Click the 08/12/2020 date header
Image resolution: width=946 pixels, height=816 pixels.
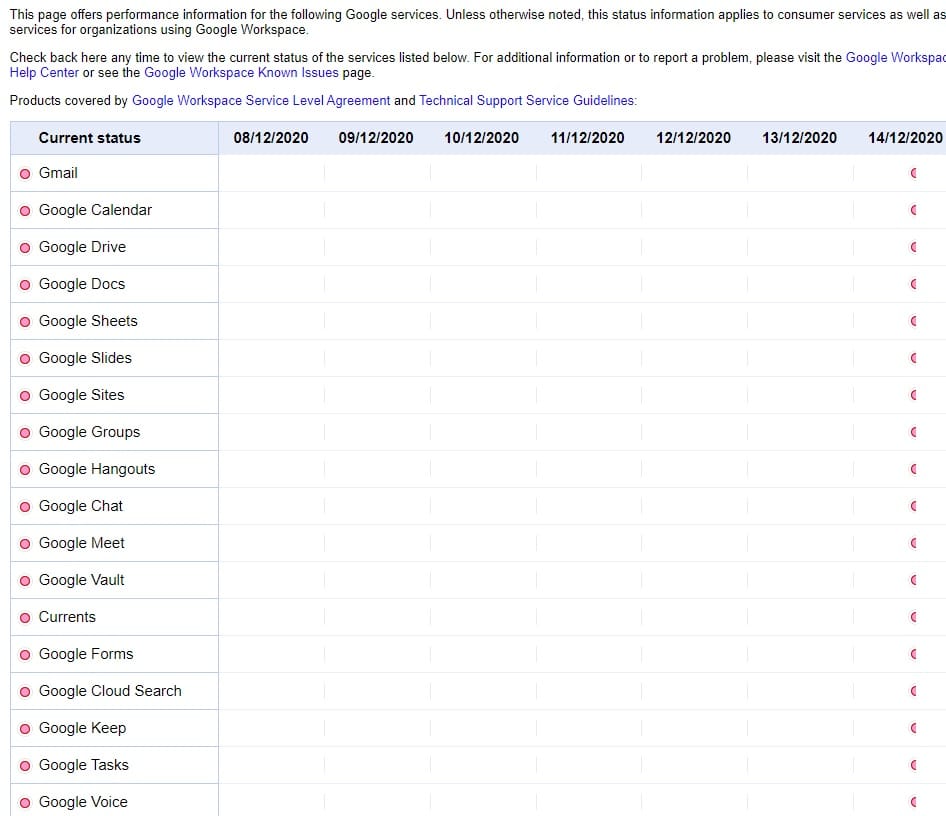(271, 138)
